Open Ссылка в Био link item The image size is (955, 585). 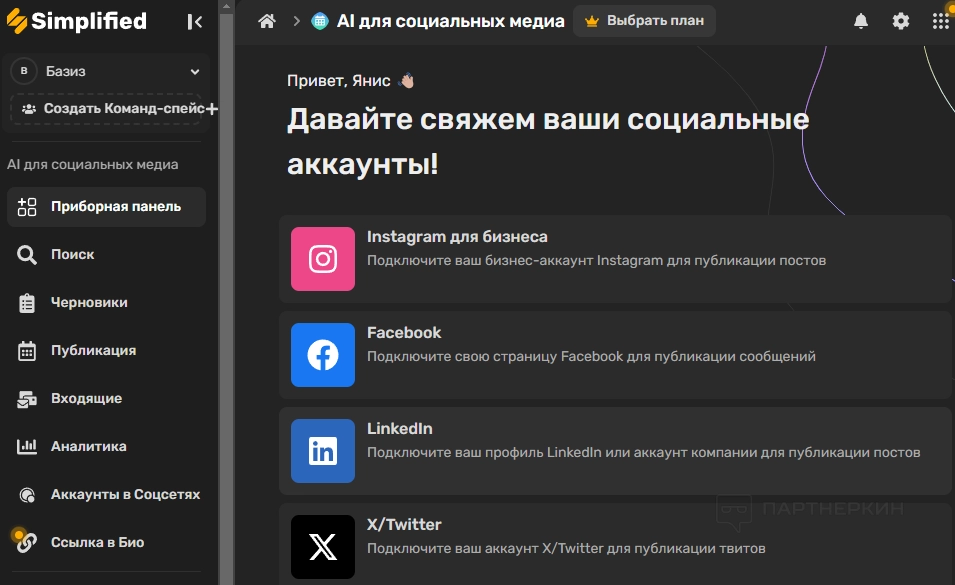pyautogui.click(x=97, y=543)
